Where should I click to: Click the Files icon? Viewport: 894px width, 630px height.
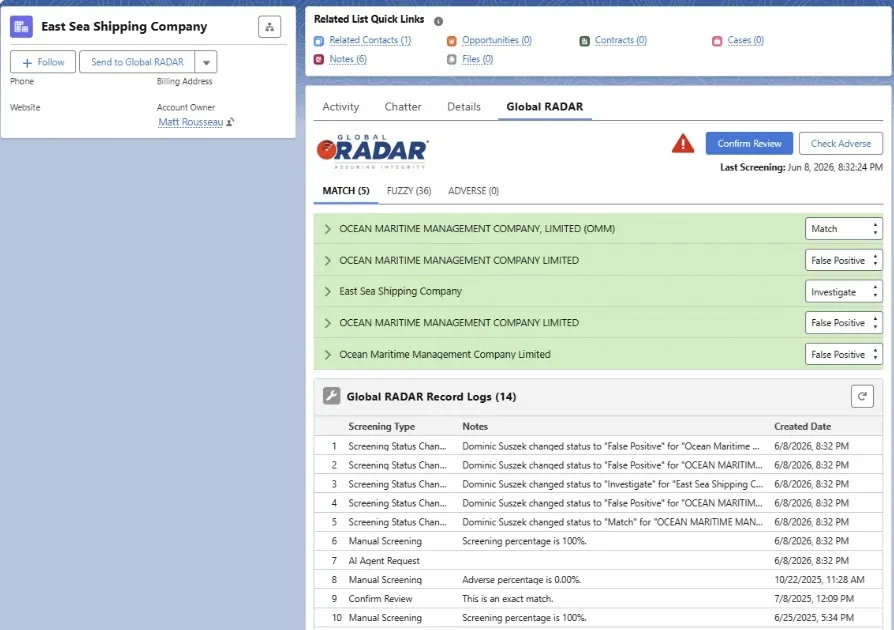(452, 59)
